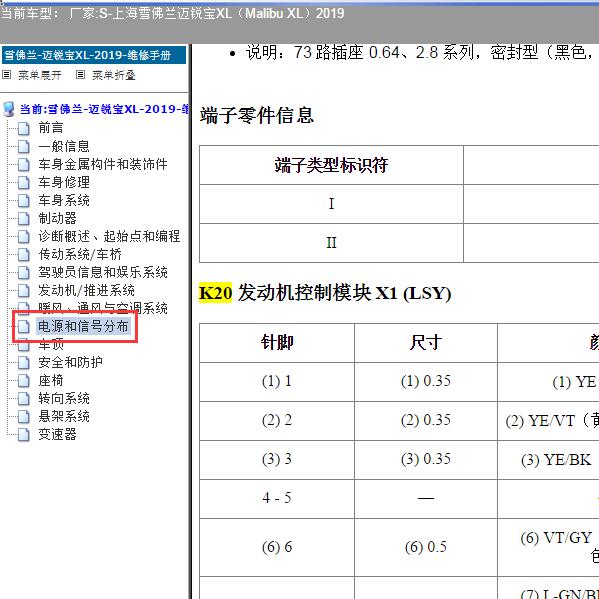Collapse all menus with 菜单折叠

pyautogui.click(x=113, y=75)
